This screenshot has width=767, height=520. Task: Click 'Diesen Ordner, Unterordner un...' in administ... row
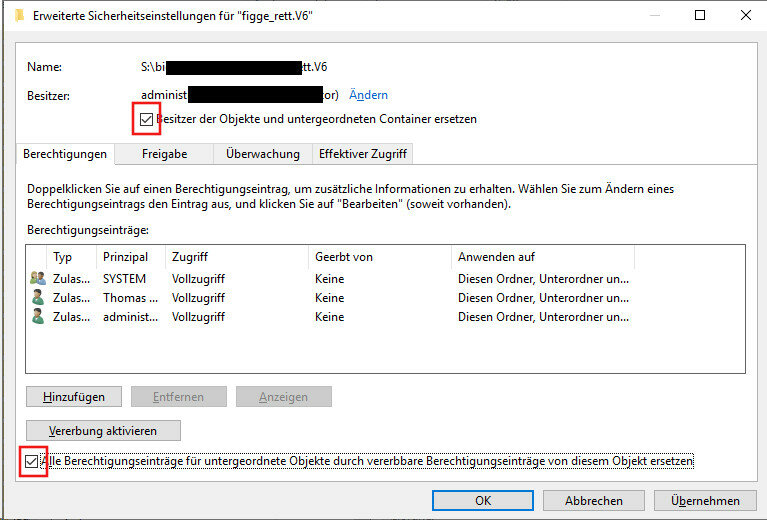click(543, 317)
